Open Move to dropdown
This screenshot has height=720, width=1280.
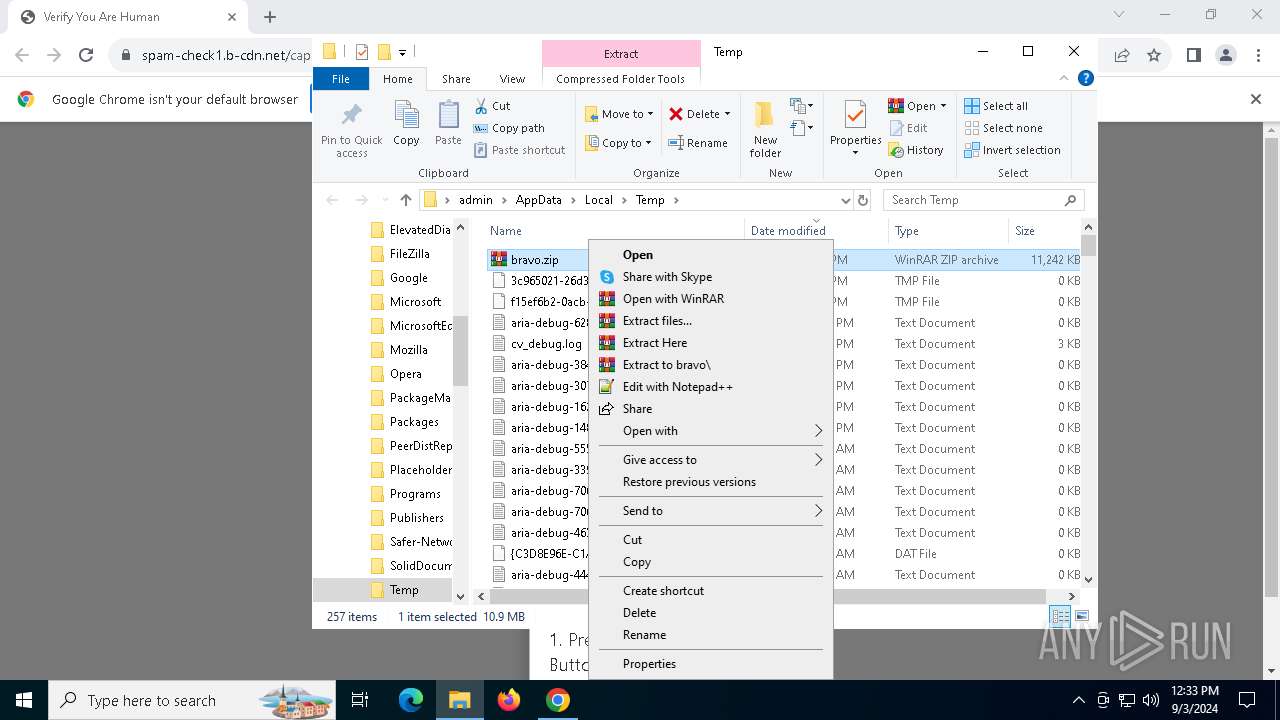619,114
